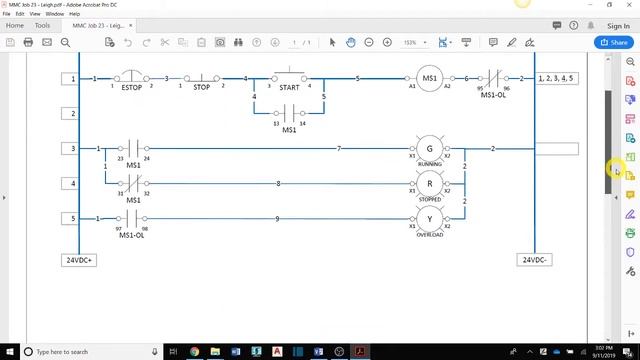Viewport: 640px width, 360px height.
Task: Click the Paste clipboard icon
Action: click(202, 42)
